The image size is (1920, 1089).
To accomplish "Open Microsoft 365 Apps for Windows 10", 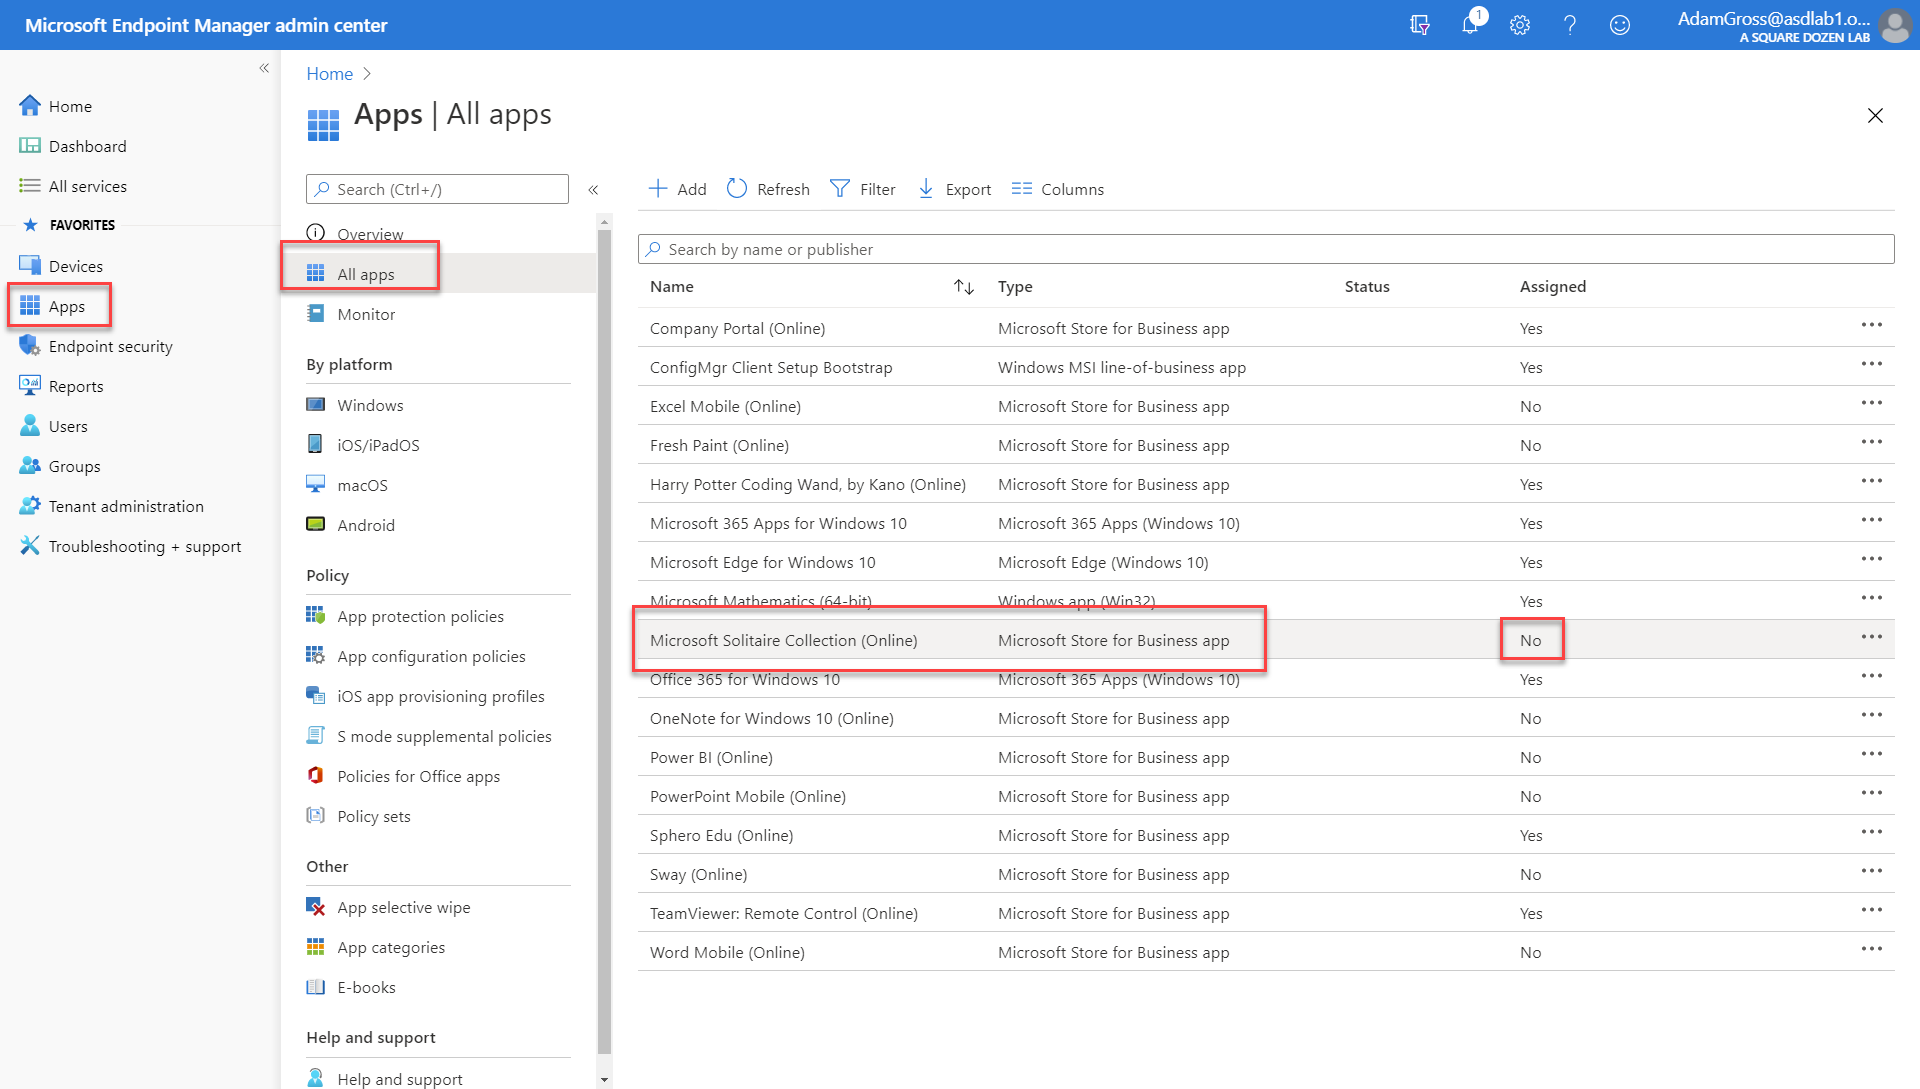I will click(x=778, y=523).
